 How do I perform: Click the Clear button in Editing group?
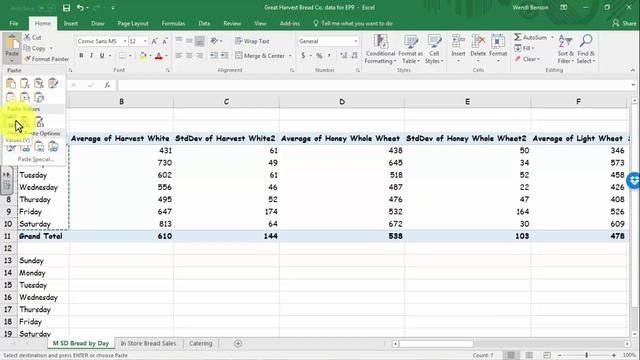point(527,59)
